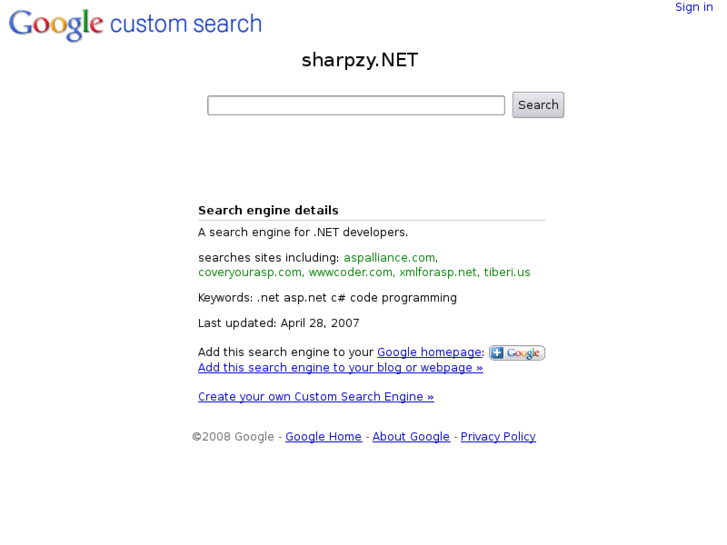View the Privacy Policy link
This screenshot has height=545, width=727.
coord(498,437)
